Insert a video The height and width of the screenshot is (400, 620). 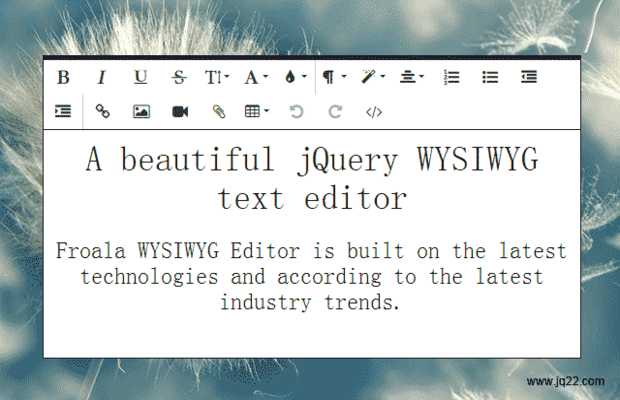180,111
